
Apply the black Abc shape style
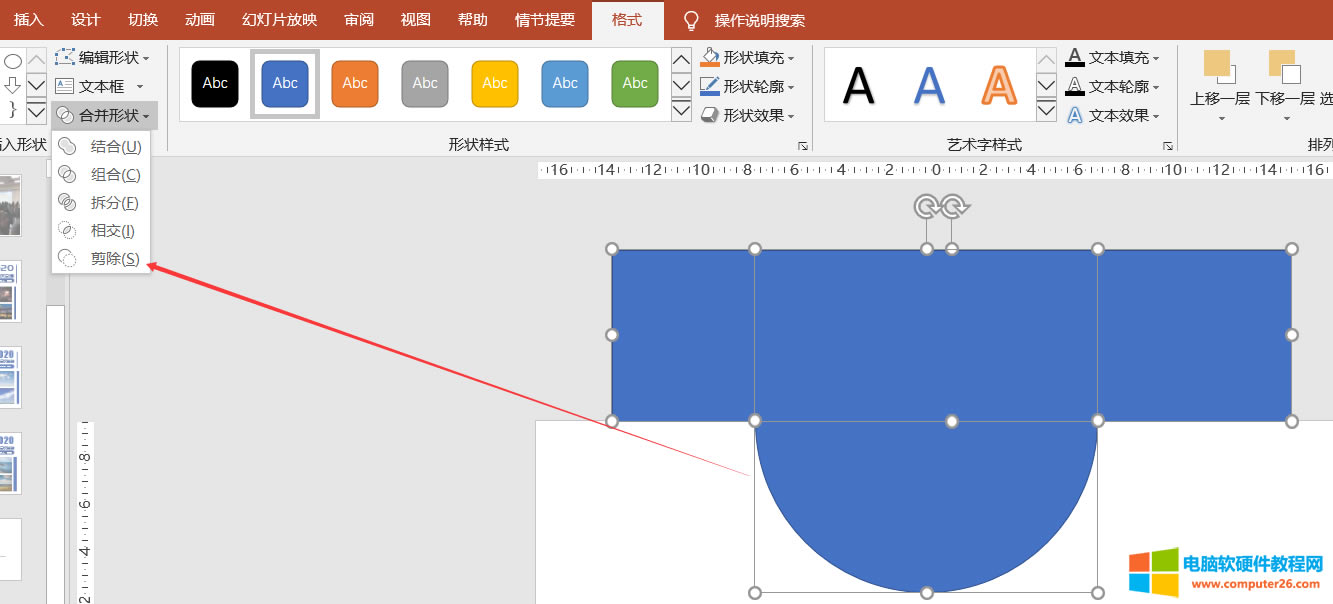click(x=215, y=84)
